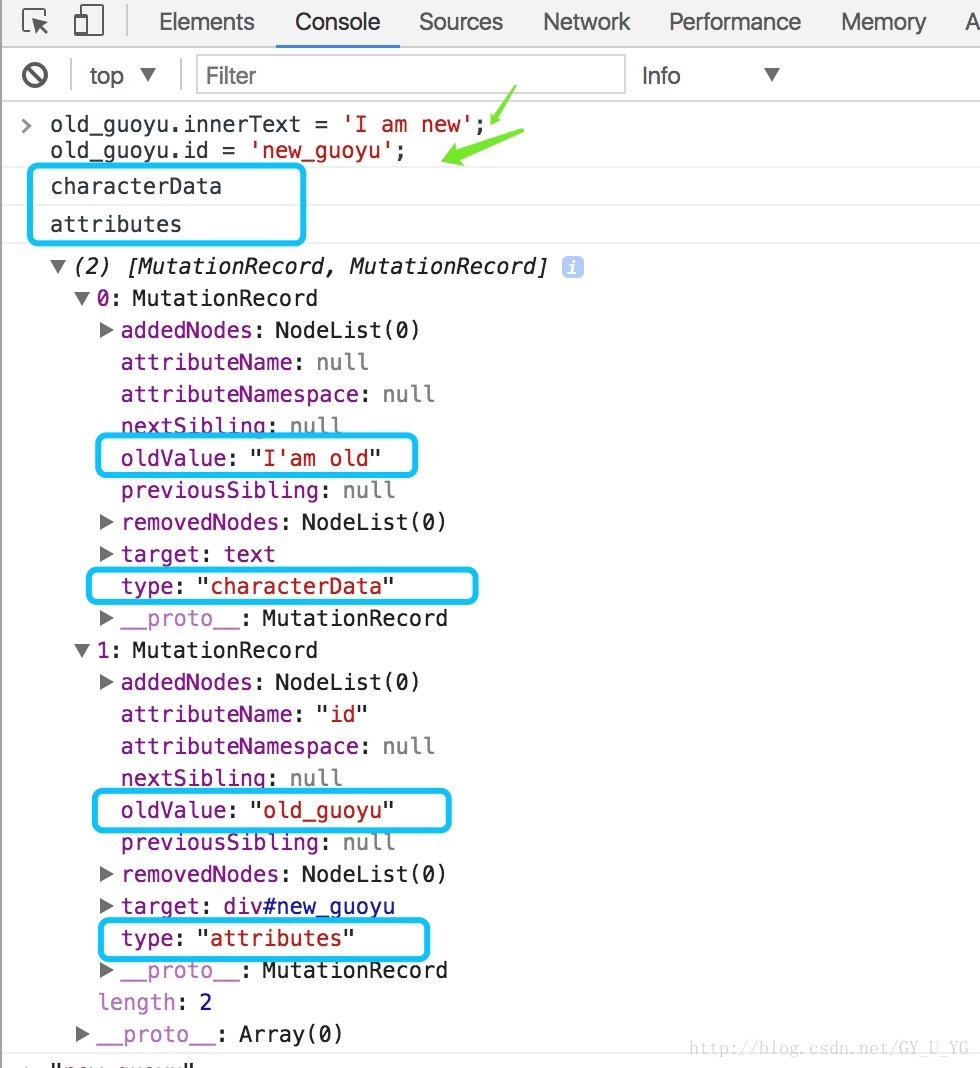Select type "attributes" row
This screenshot has height=1068, width=980.
238,939
